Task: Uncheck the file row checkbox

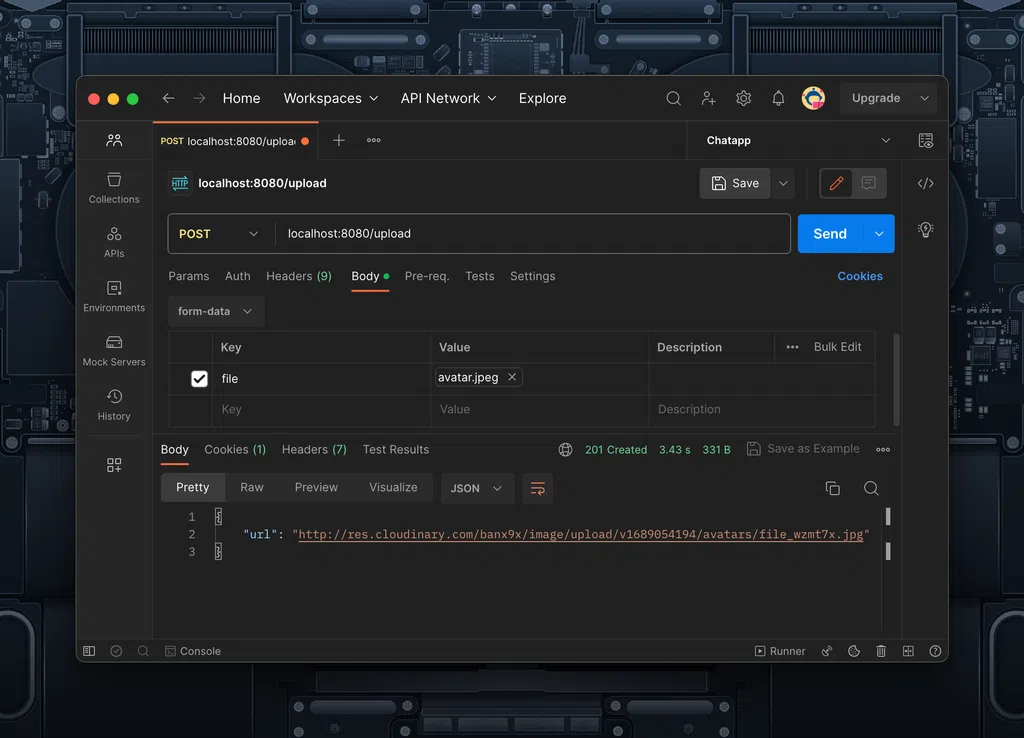Action: (199, 379)
